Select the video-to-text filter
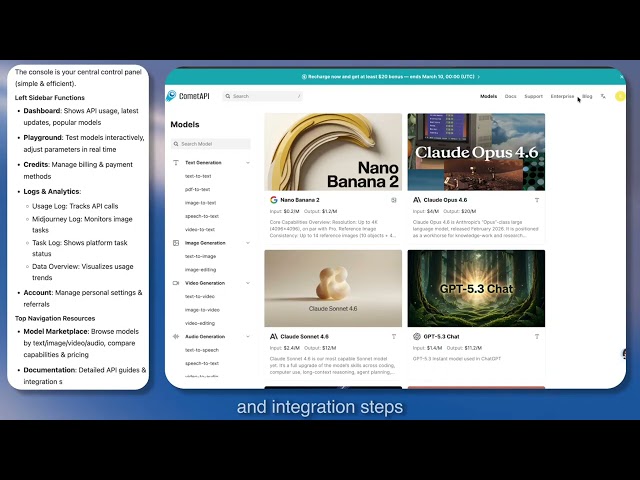Screen dimensions: 640x480 click(x=200, y=229)
